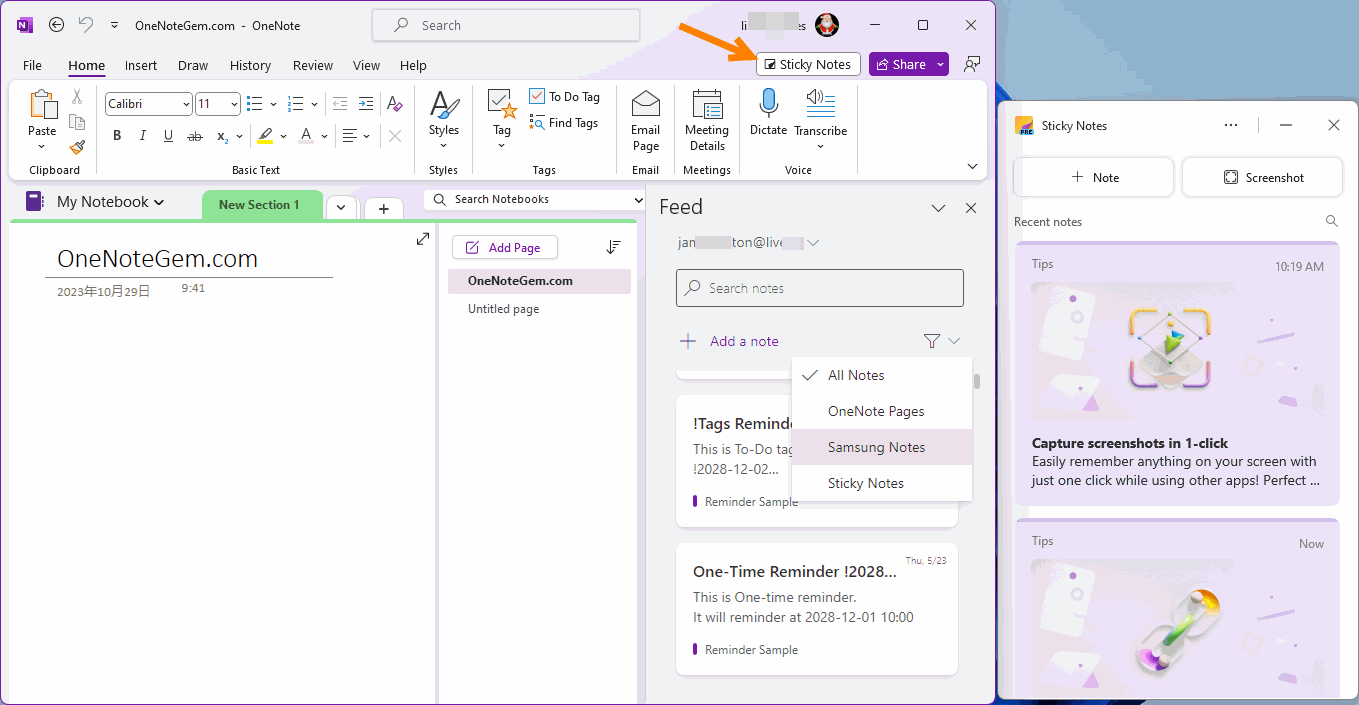Click the Copy icon in Clipboard group
Viewport: 1359px width, 705px height.
77,122
